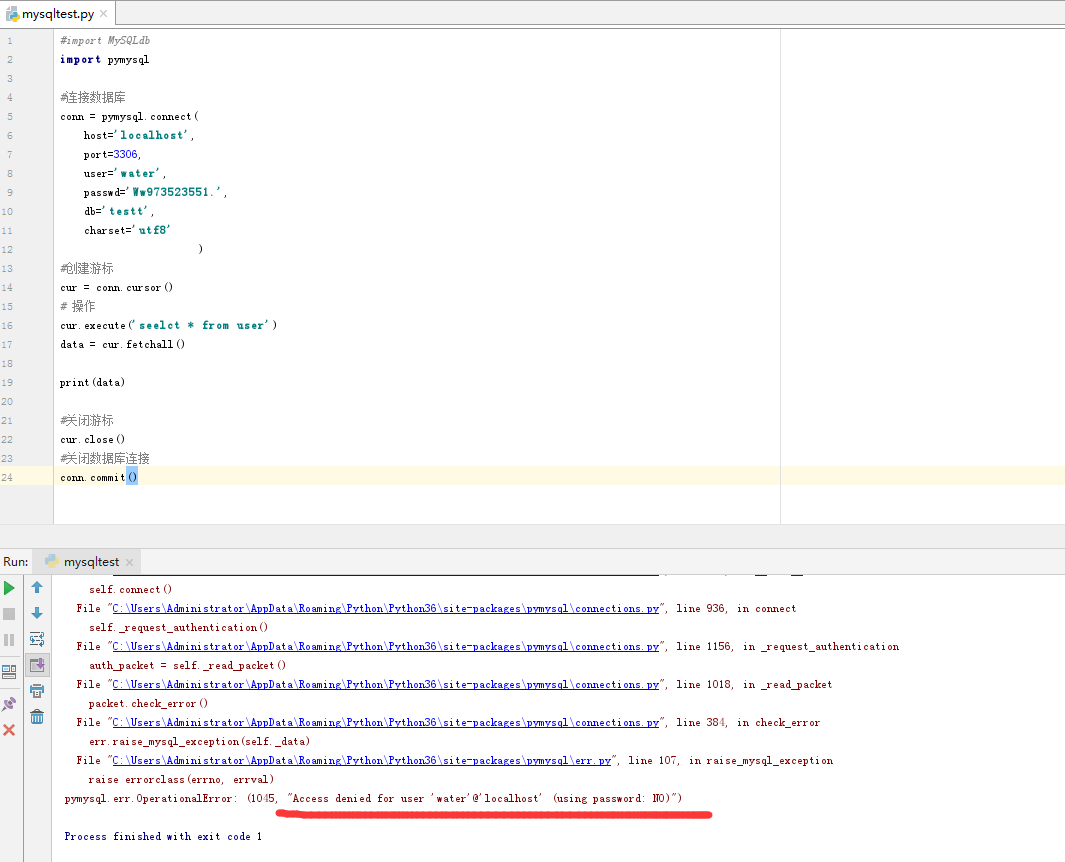
Task: Click the Python icon on mysqltest run tab
Action: (52, 561)
